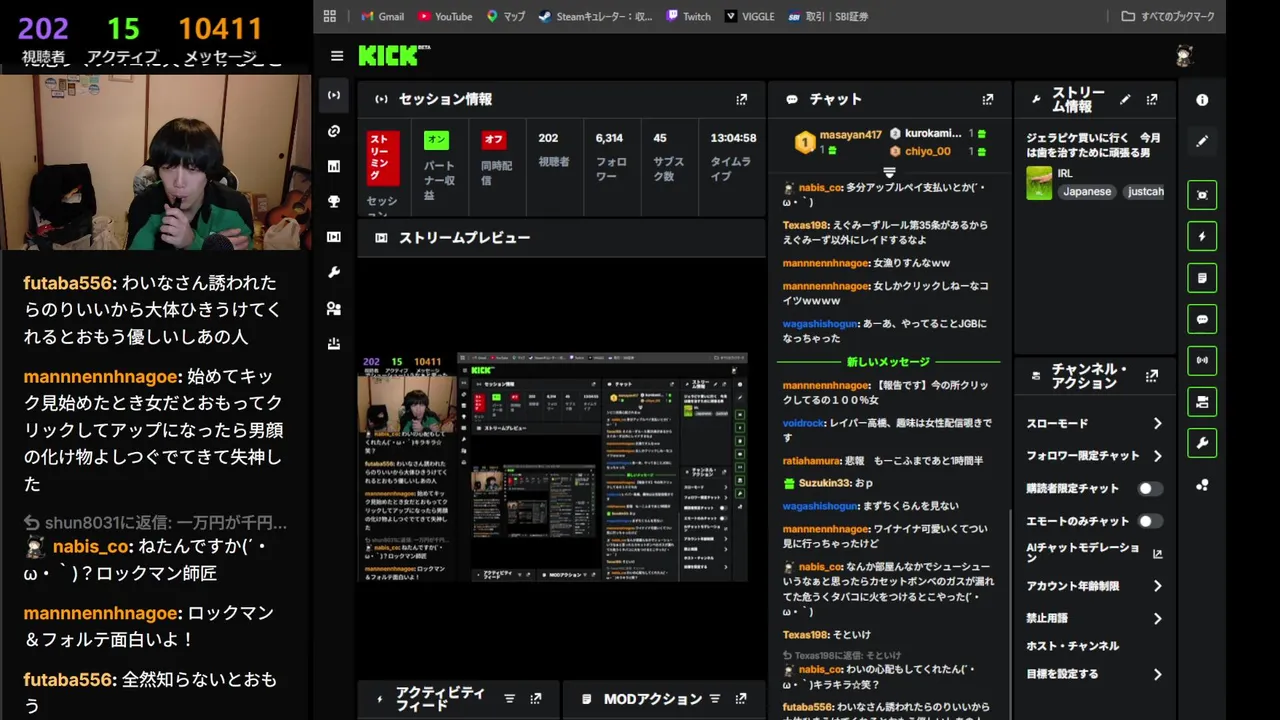Pop out the MODアクション panel
This screenshot has height=720, width=1280.
point(741,699)
